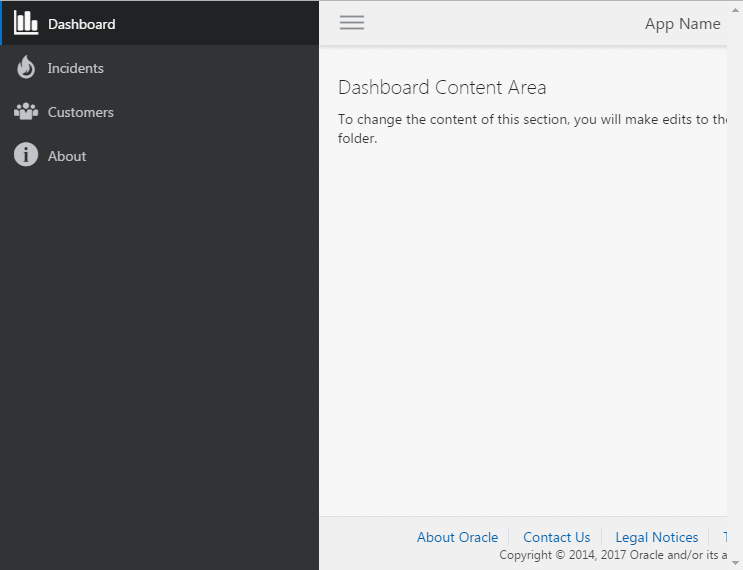Open the About Oracle footer link

(457, 537)
